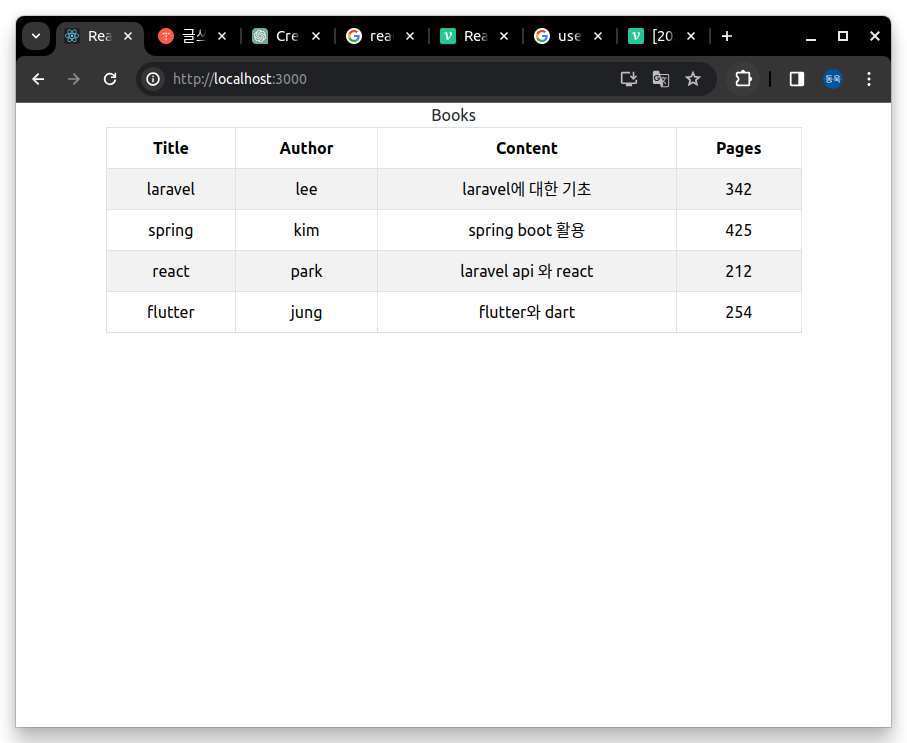907x743 pixels.
Task: Close the red-icon Korean titled tab
Action: pos(222,36)
